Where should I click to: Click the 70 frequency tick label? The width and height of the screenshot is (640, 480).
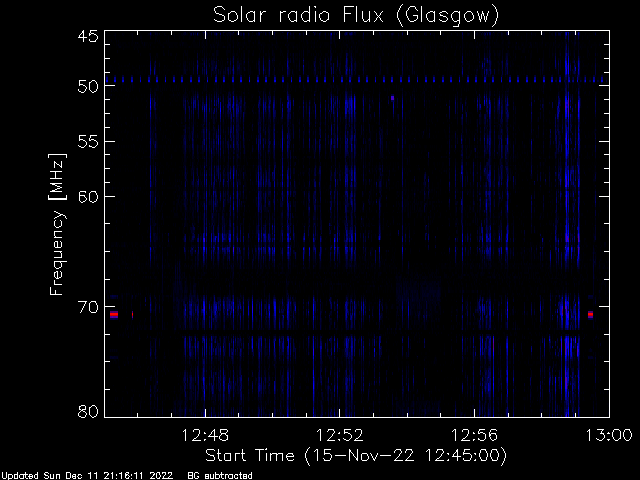click(x=88, y=307)
